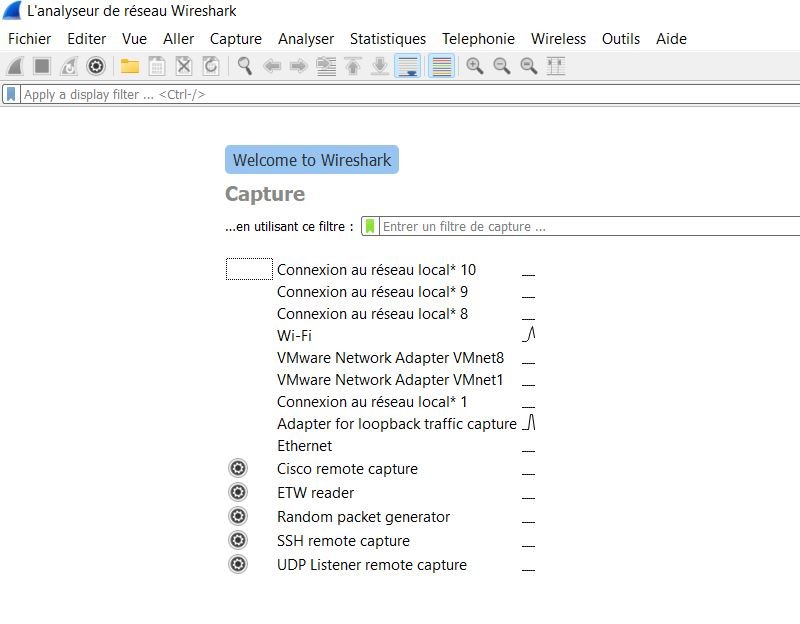Viewport: 800px width, 624px height.
Task: Select the UDP Listener remote capture entry
Action: coord(371,564)
